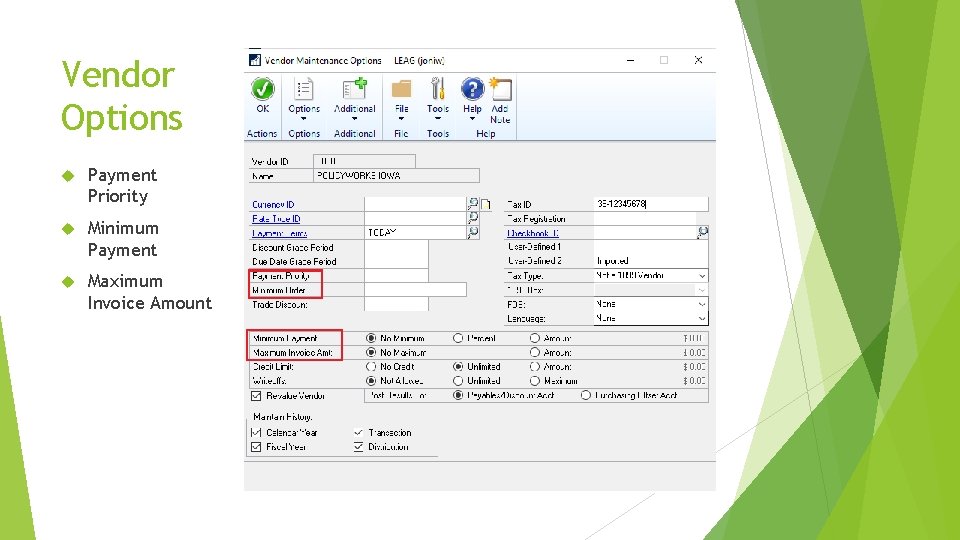
Task: Click into the Discount Grace Period field
Action: click(x=396, y=247)
